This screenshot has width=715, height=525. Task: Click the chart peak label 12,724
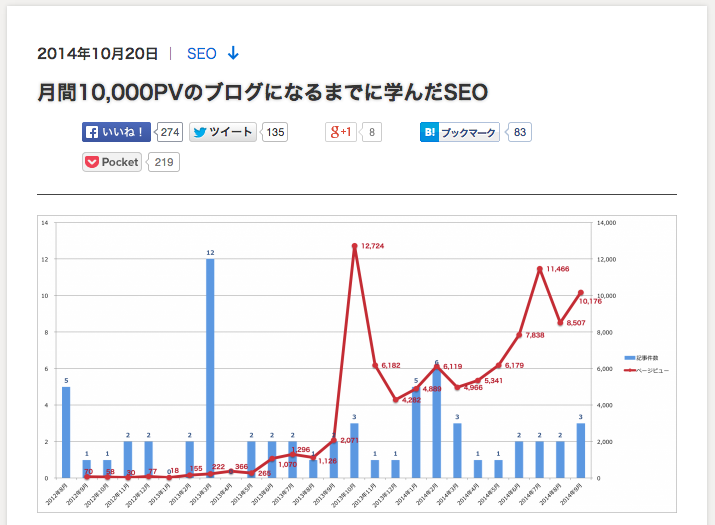[373, 246]
